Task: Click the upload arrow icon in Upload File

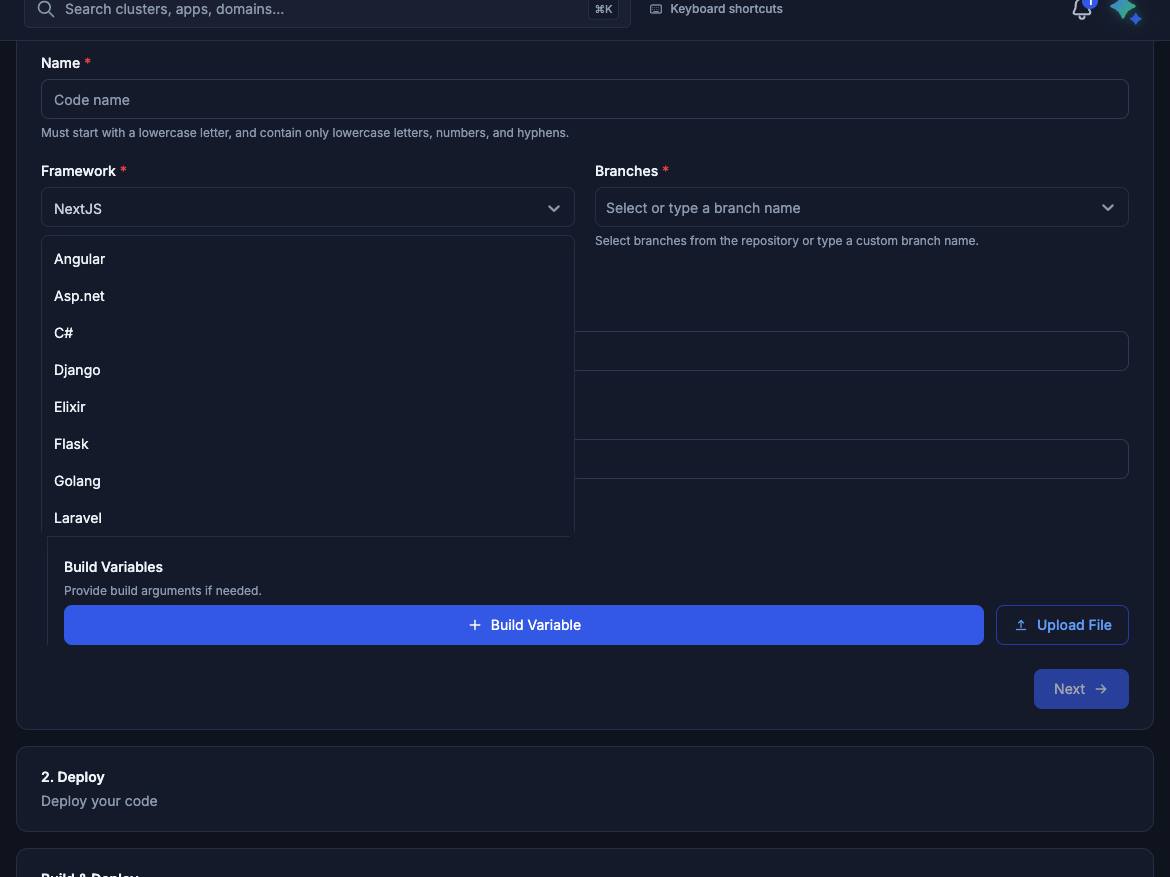Action: [1021, 625]
